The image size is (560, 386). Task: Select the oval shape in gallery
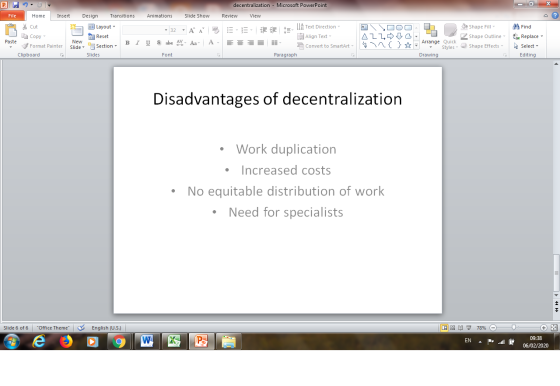[x=399, y=27]
